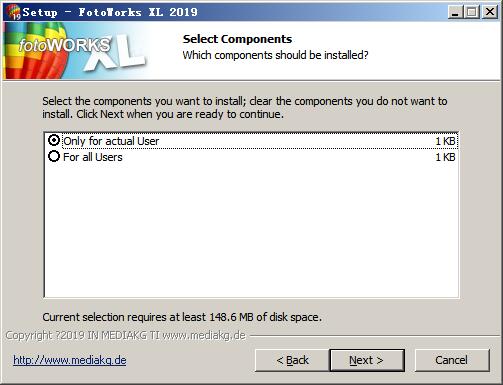This screenshot has width=503, height=385.
Task: Close the FotoWorks XL 2019 setup window
Action: point(490,12)
